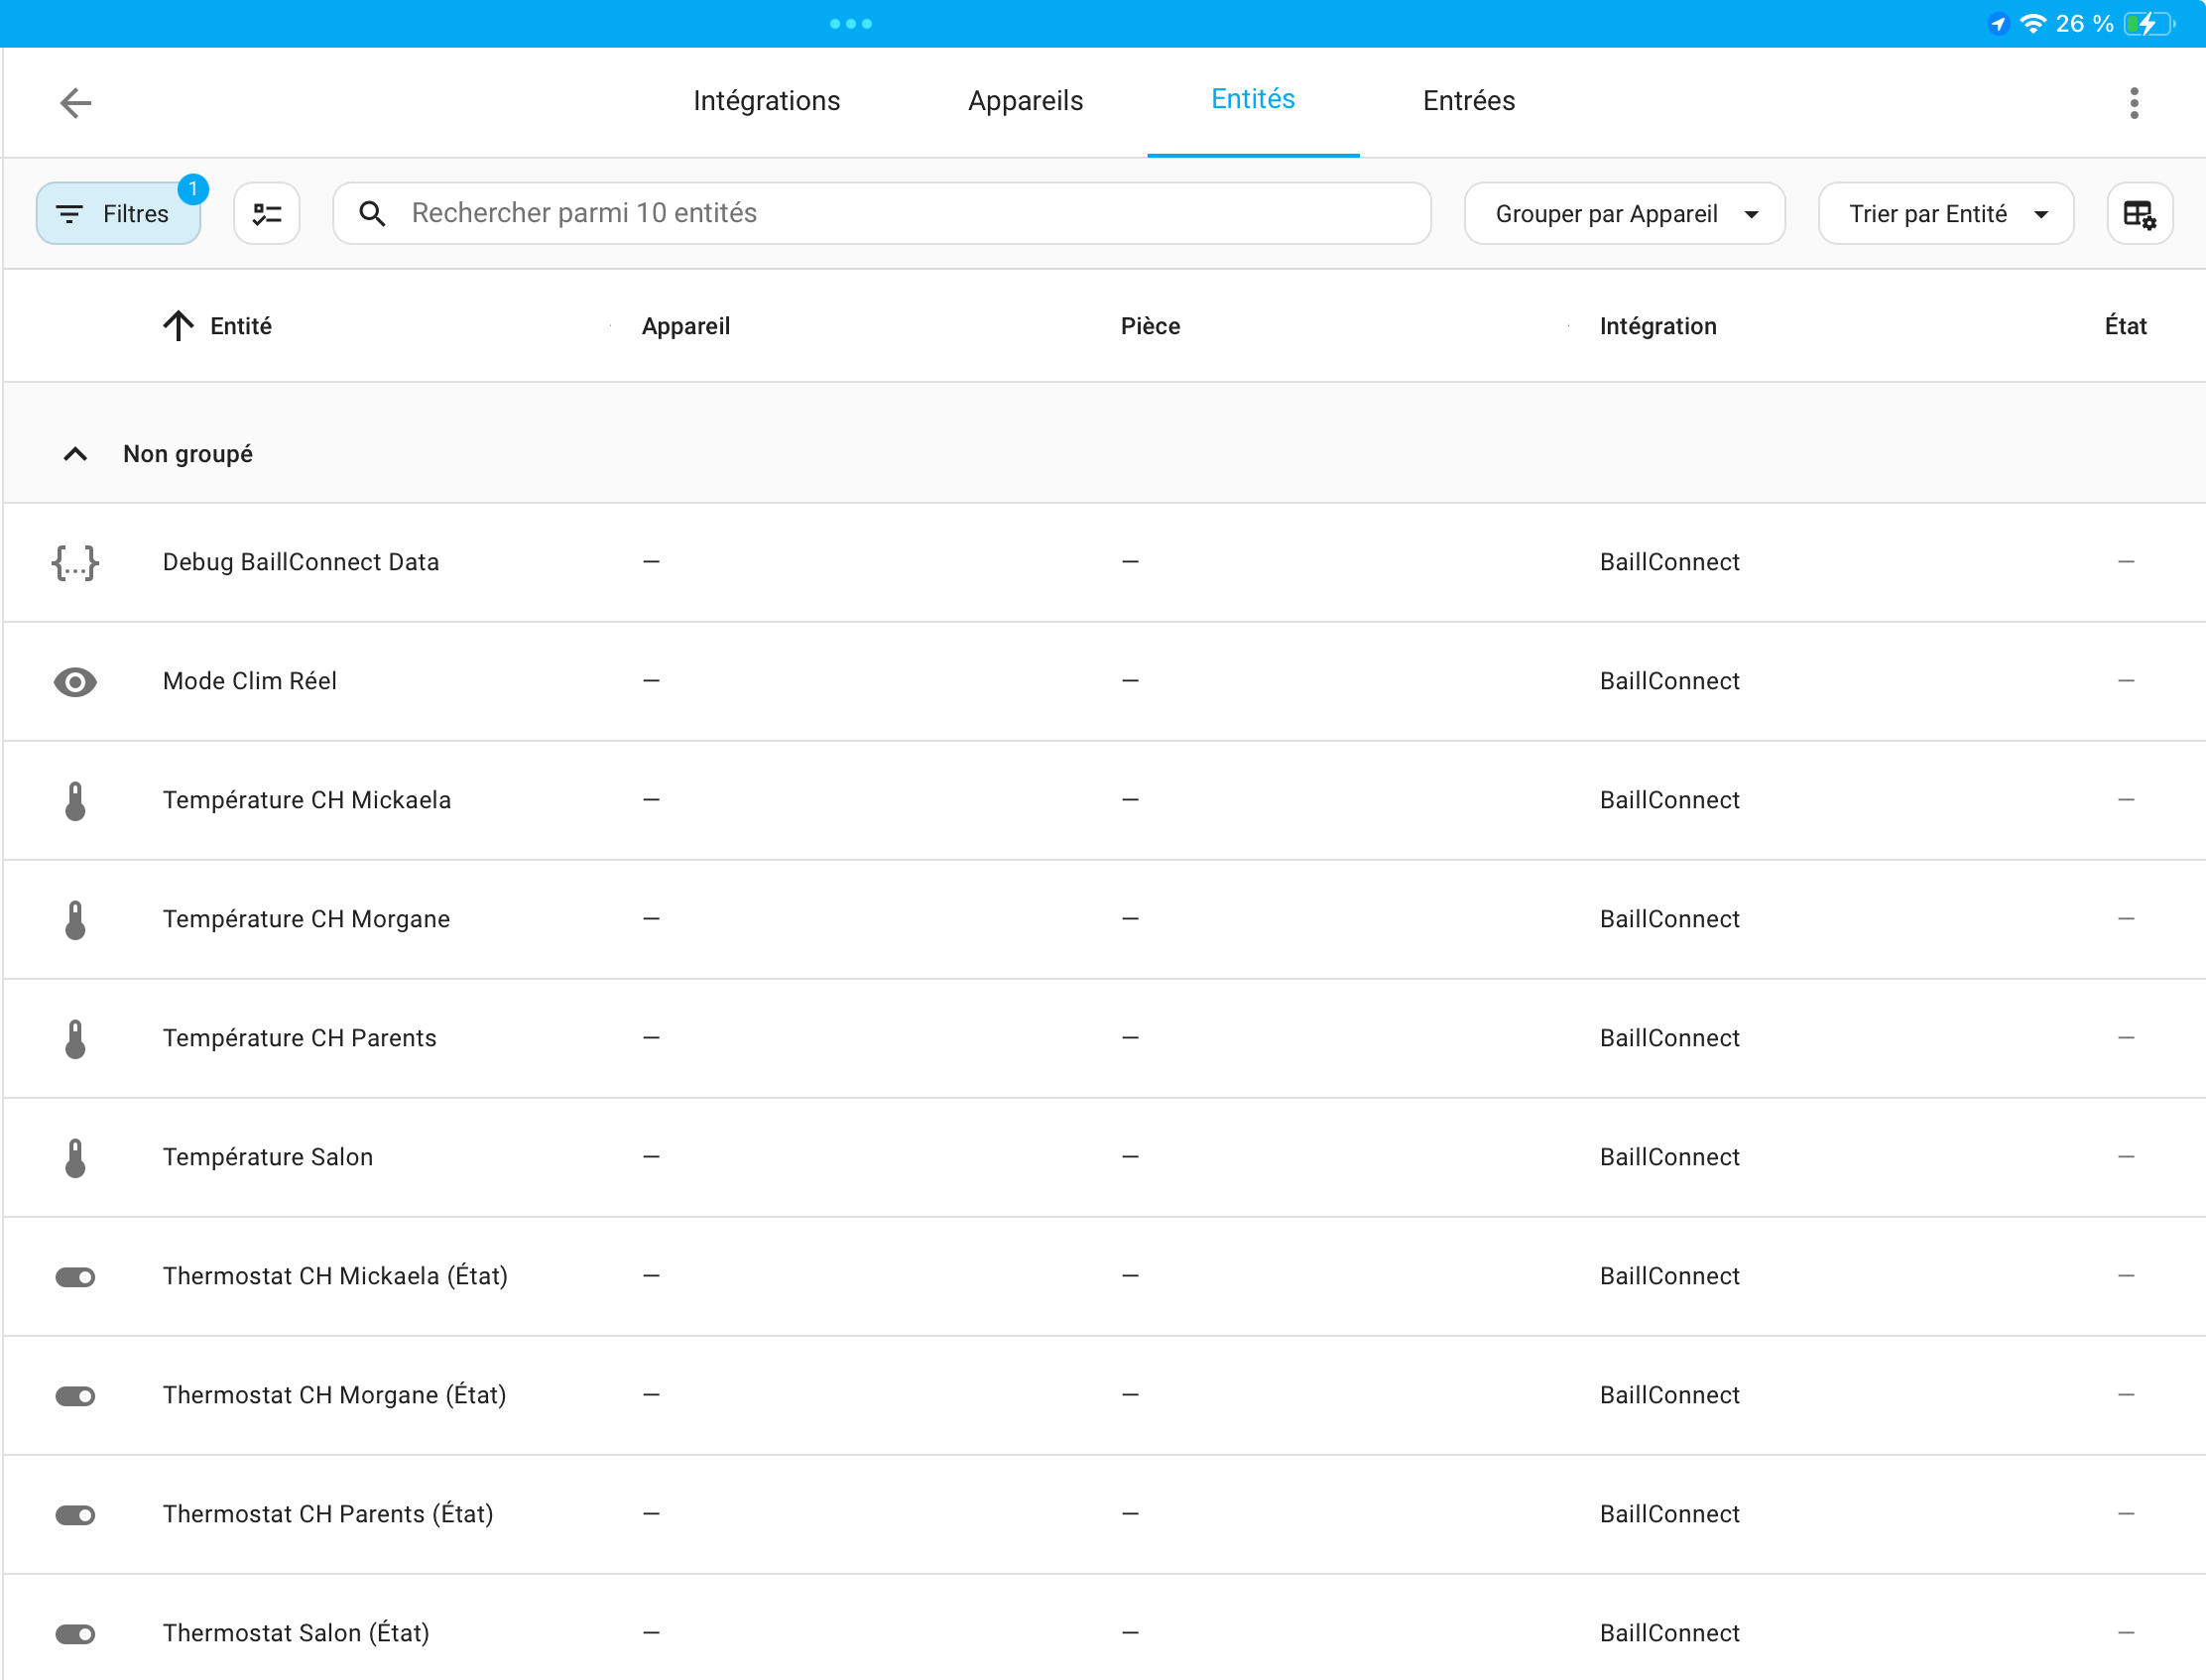Click the sort arrow beside Entité header
Image resolution: width=2206 pixels, height=1680 pixels.
178,326
